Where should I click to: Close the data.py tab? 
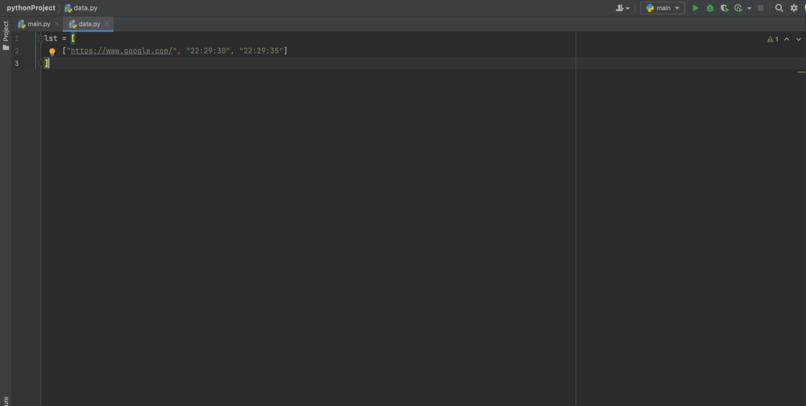[107, 24]
